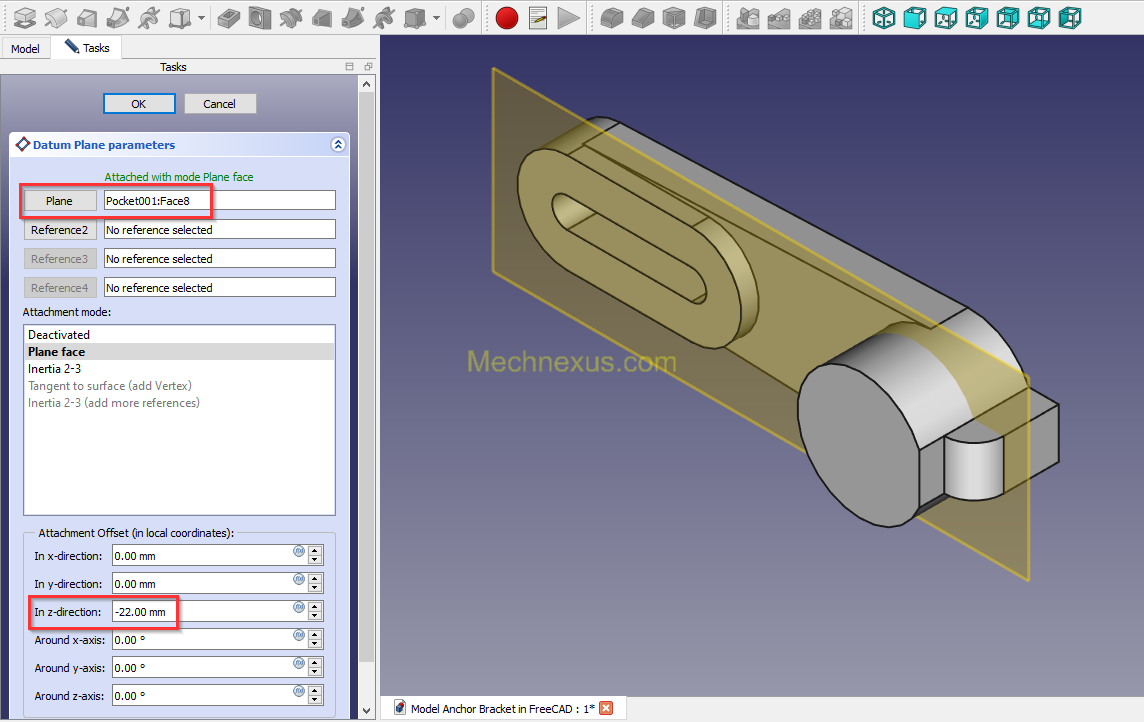Select the Fillet tool icon
The image size is (1144, 722).
tap(611, 18)
